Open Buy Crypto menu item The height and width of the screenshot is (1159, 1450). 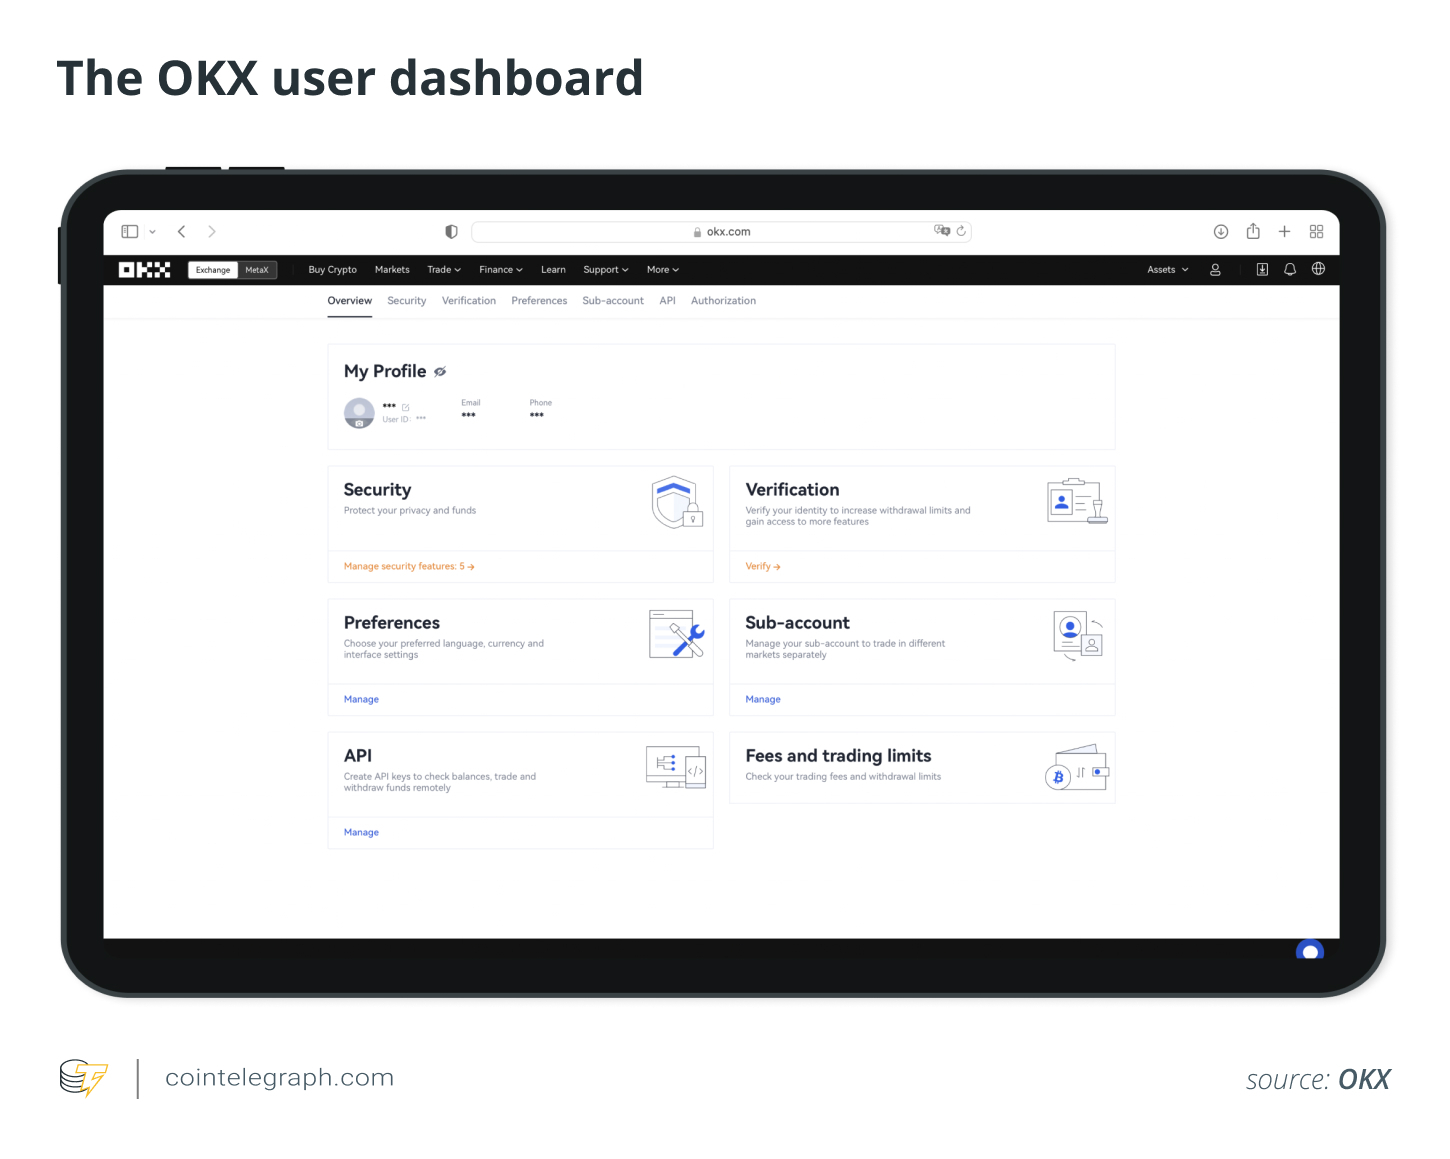[333, 270]
